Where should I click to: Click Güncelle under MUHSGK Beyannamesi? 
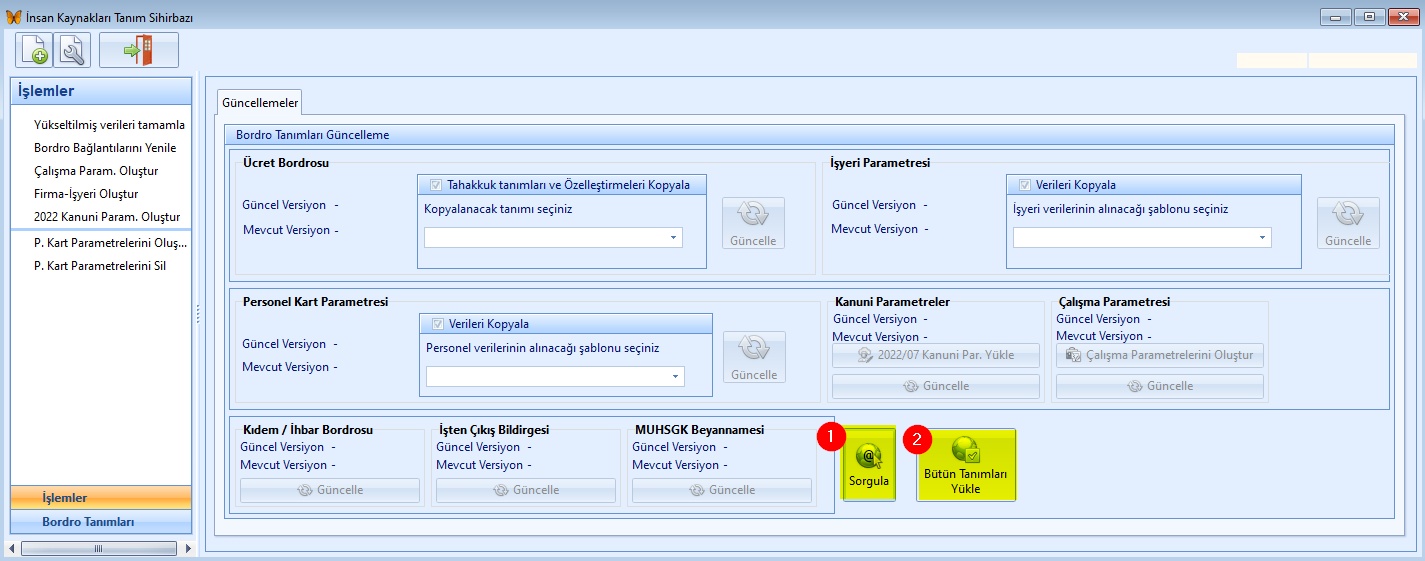pos(722,490)
